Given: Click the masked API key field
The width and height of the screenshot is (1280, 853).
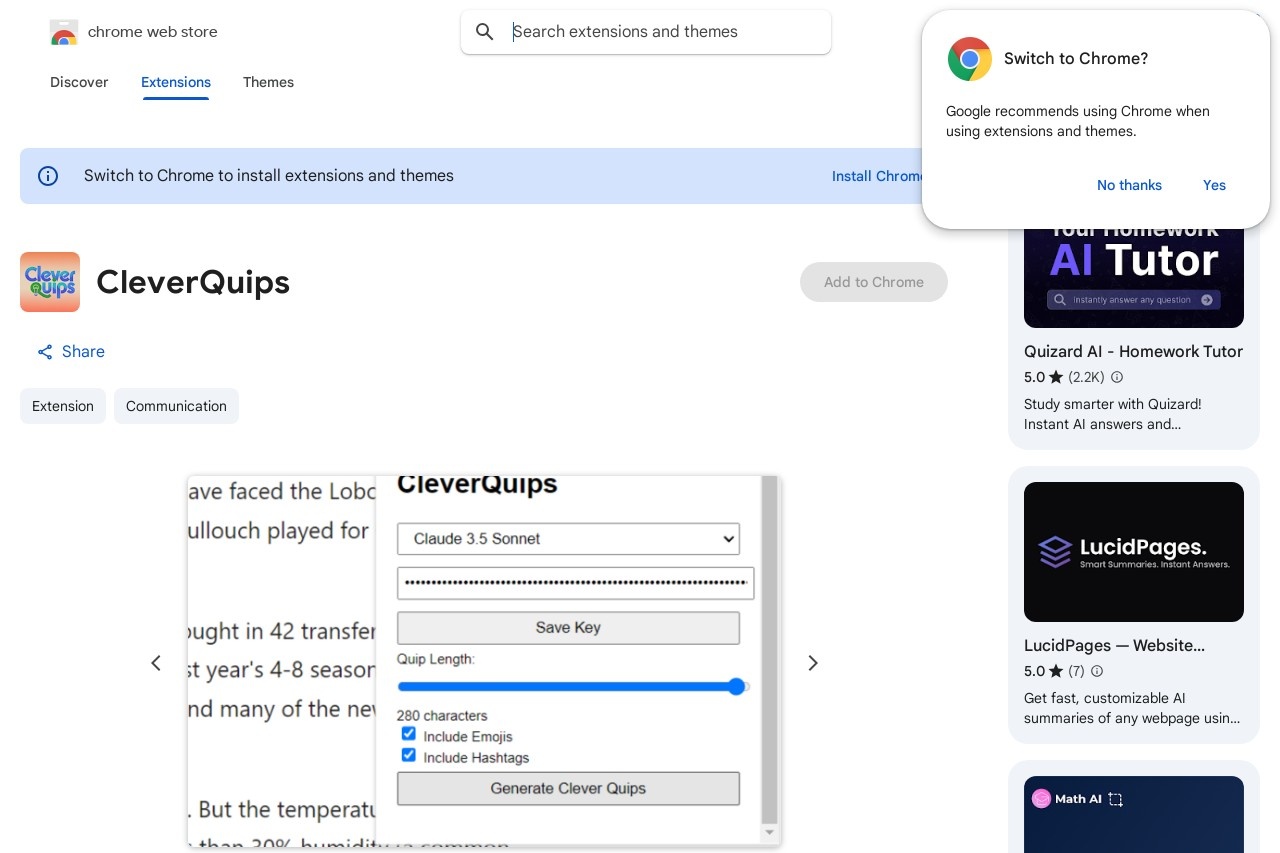Looking at the screenshot, I should tap(575, 583).
